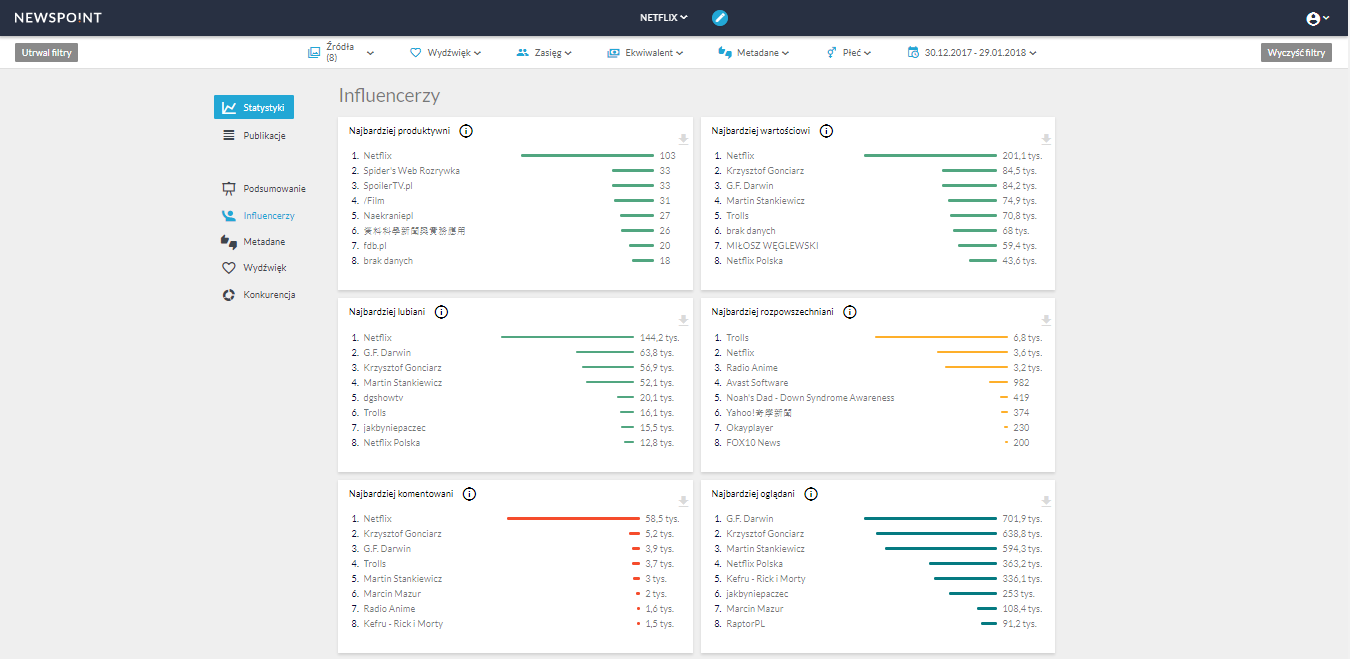This screenshot has width=1350, height=659.
Task: Click Radio Anime in Najbardziej rozpowszechniani
Action: [752, 368]
